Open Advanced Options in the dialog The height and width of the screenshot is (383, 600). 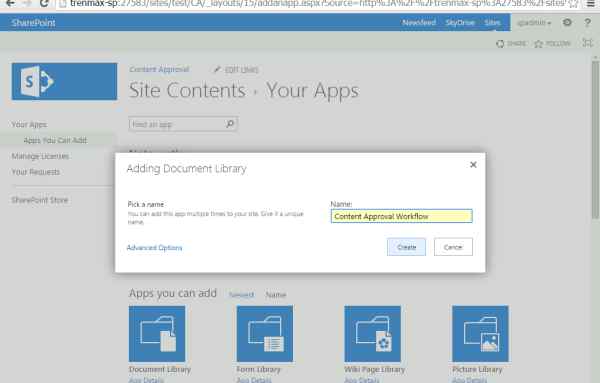pos(154,248)
